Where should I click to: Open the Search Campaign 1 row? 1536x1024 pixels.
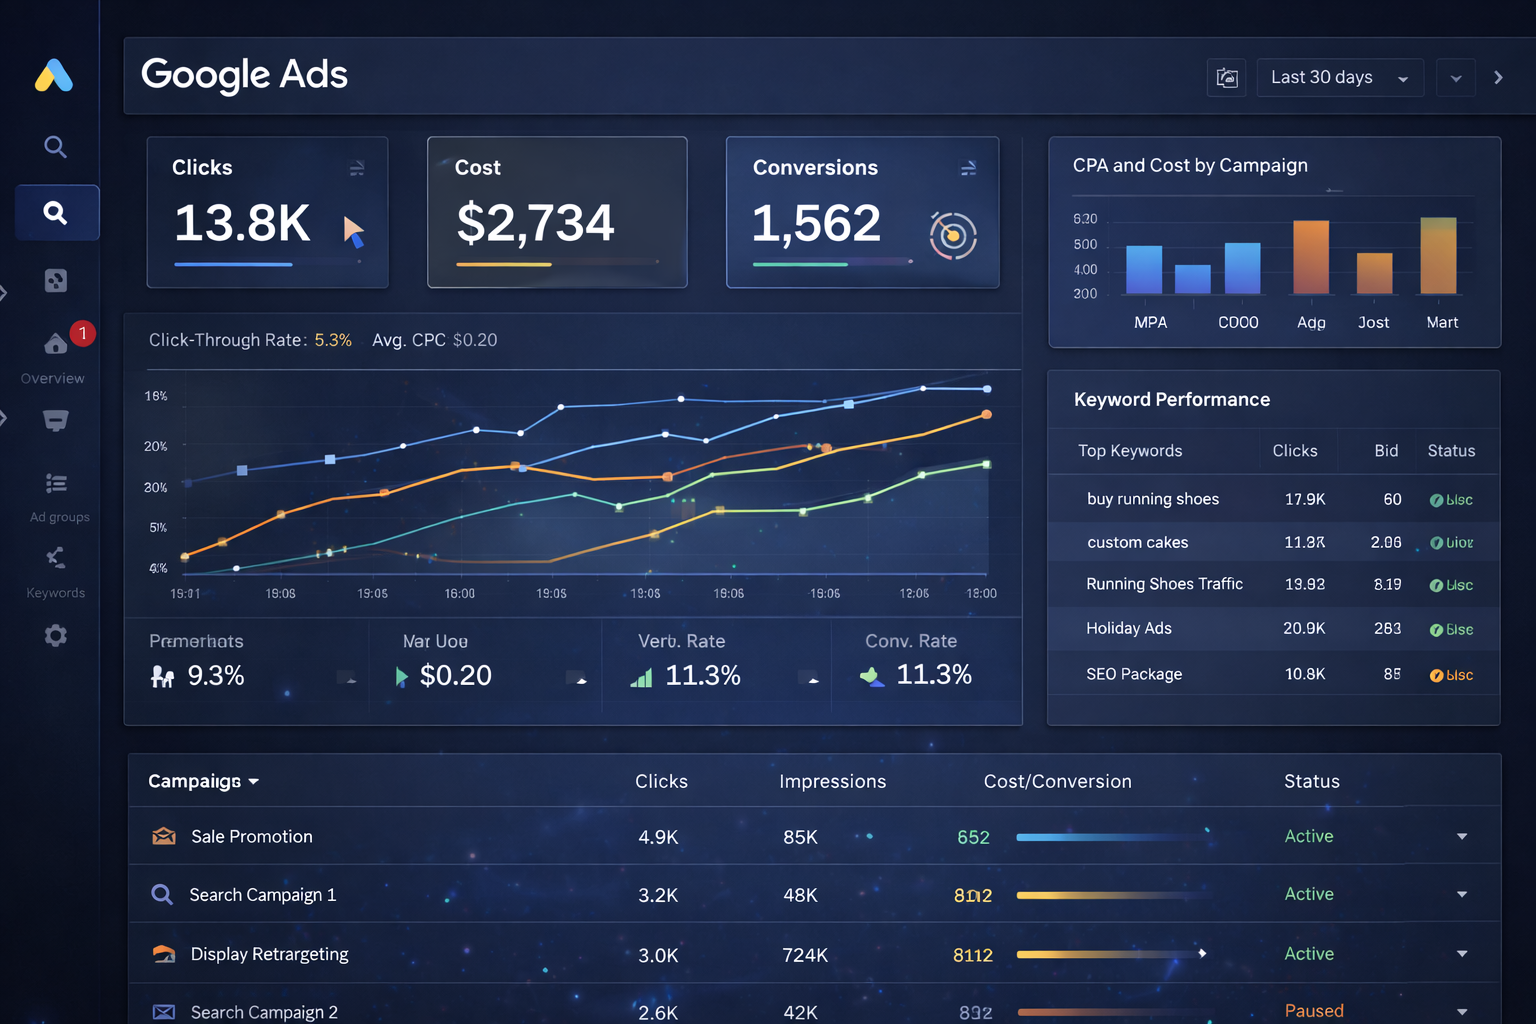coord(262,895)
